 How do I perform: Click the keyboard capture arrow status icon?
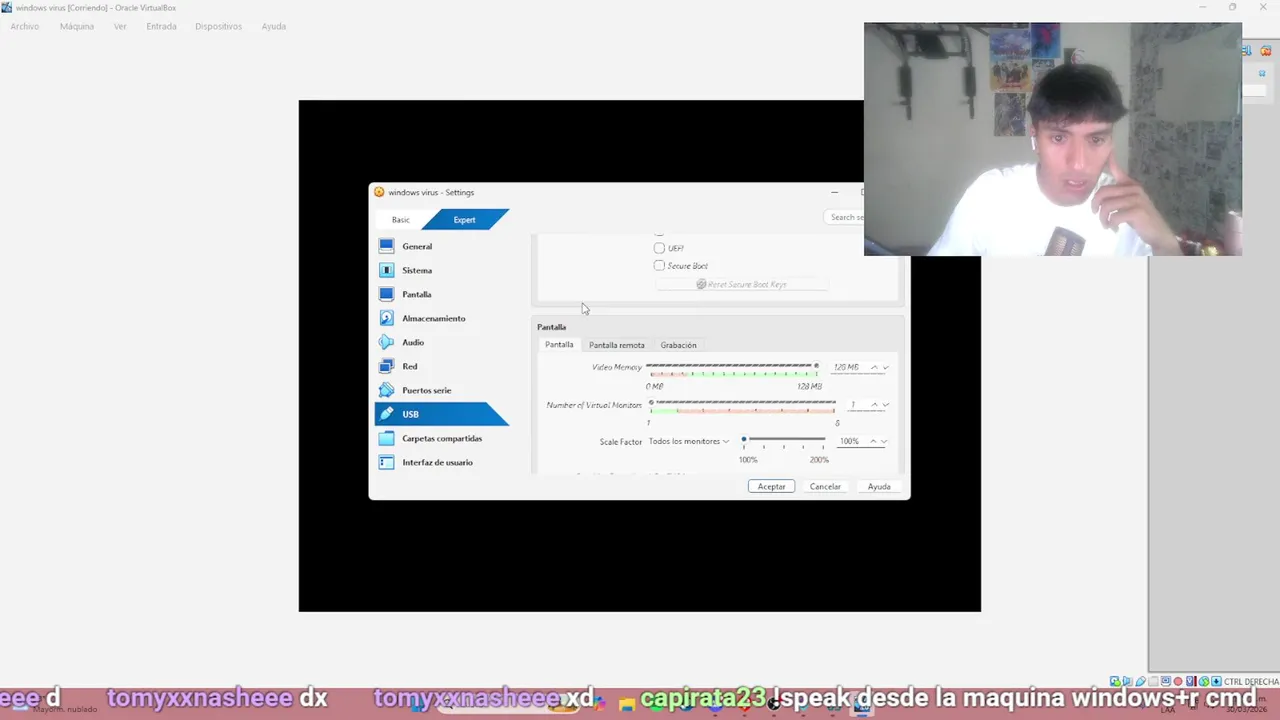coord(1216,681)
